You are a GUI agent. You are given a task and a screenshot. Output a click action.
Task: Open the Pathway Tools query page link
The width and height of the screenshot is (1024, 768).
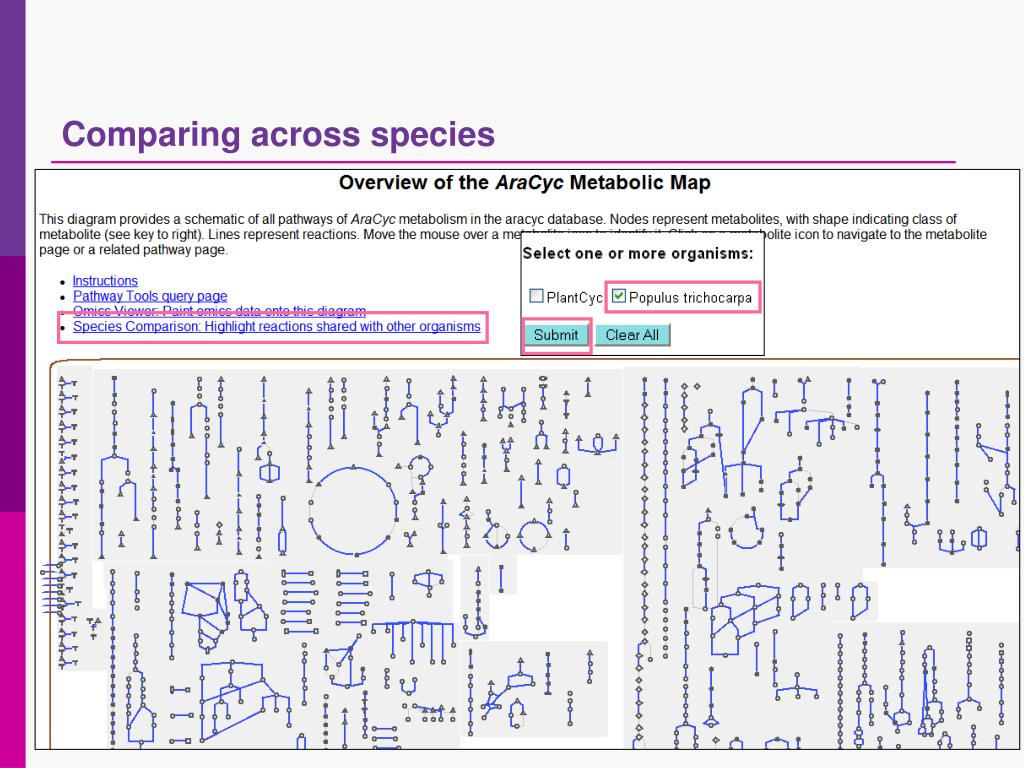[x=150, y=296]
